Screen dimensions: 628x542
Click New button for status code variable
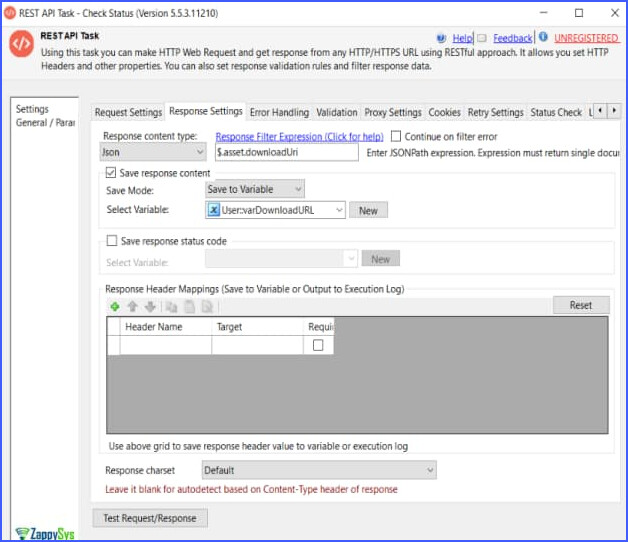tap(380, 259)
